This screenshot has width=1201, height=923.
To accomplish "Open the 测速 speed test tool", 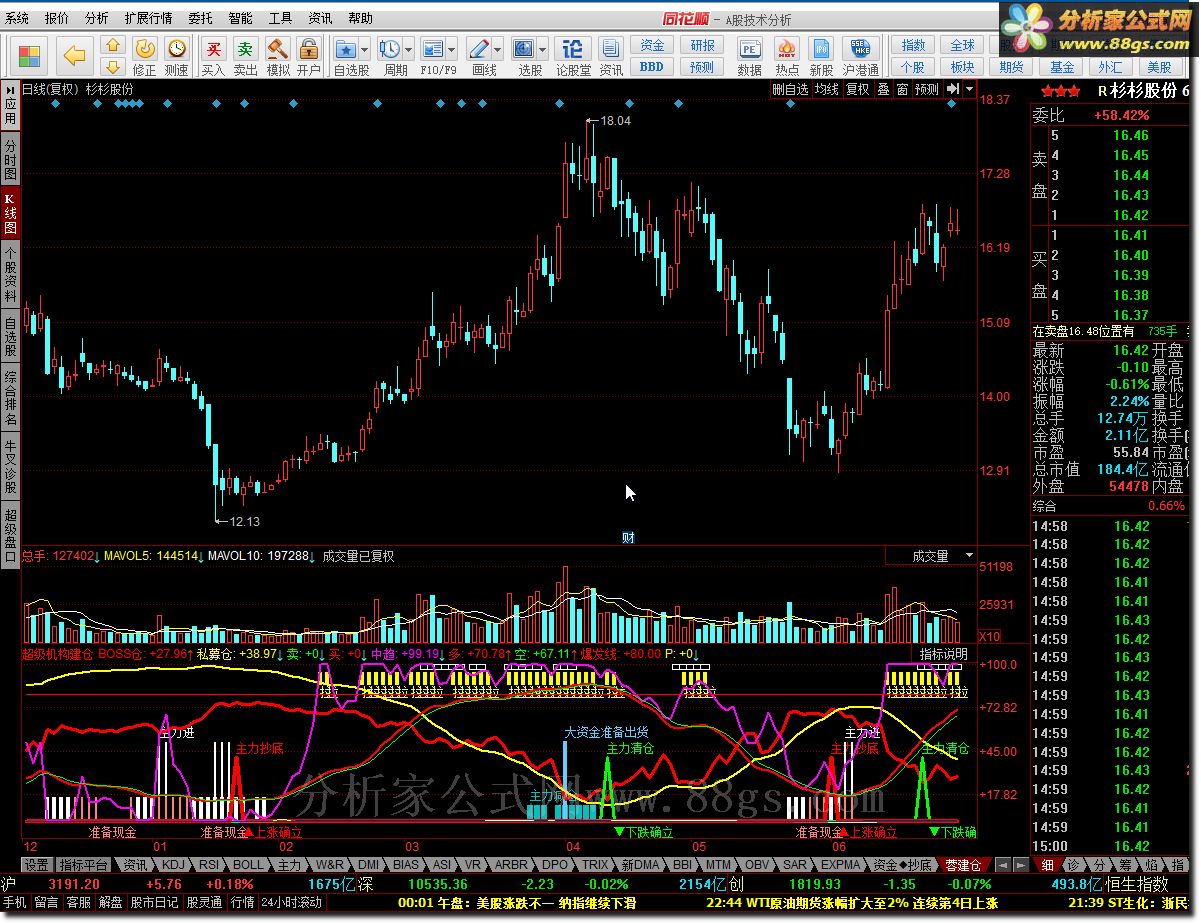I will pyautogui.click(x=177, y=56).
